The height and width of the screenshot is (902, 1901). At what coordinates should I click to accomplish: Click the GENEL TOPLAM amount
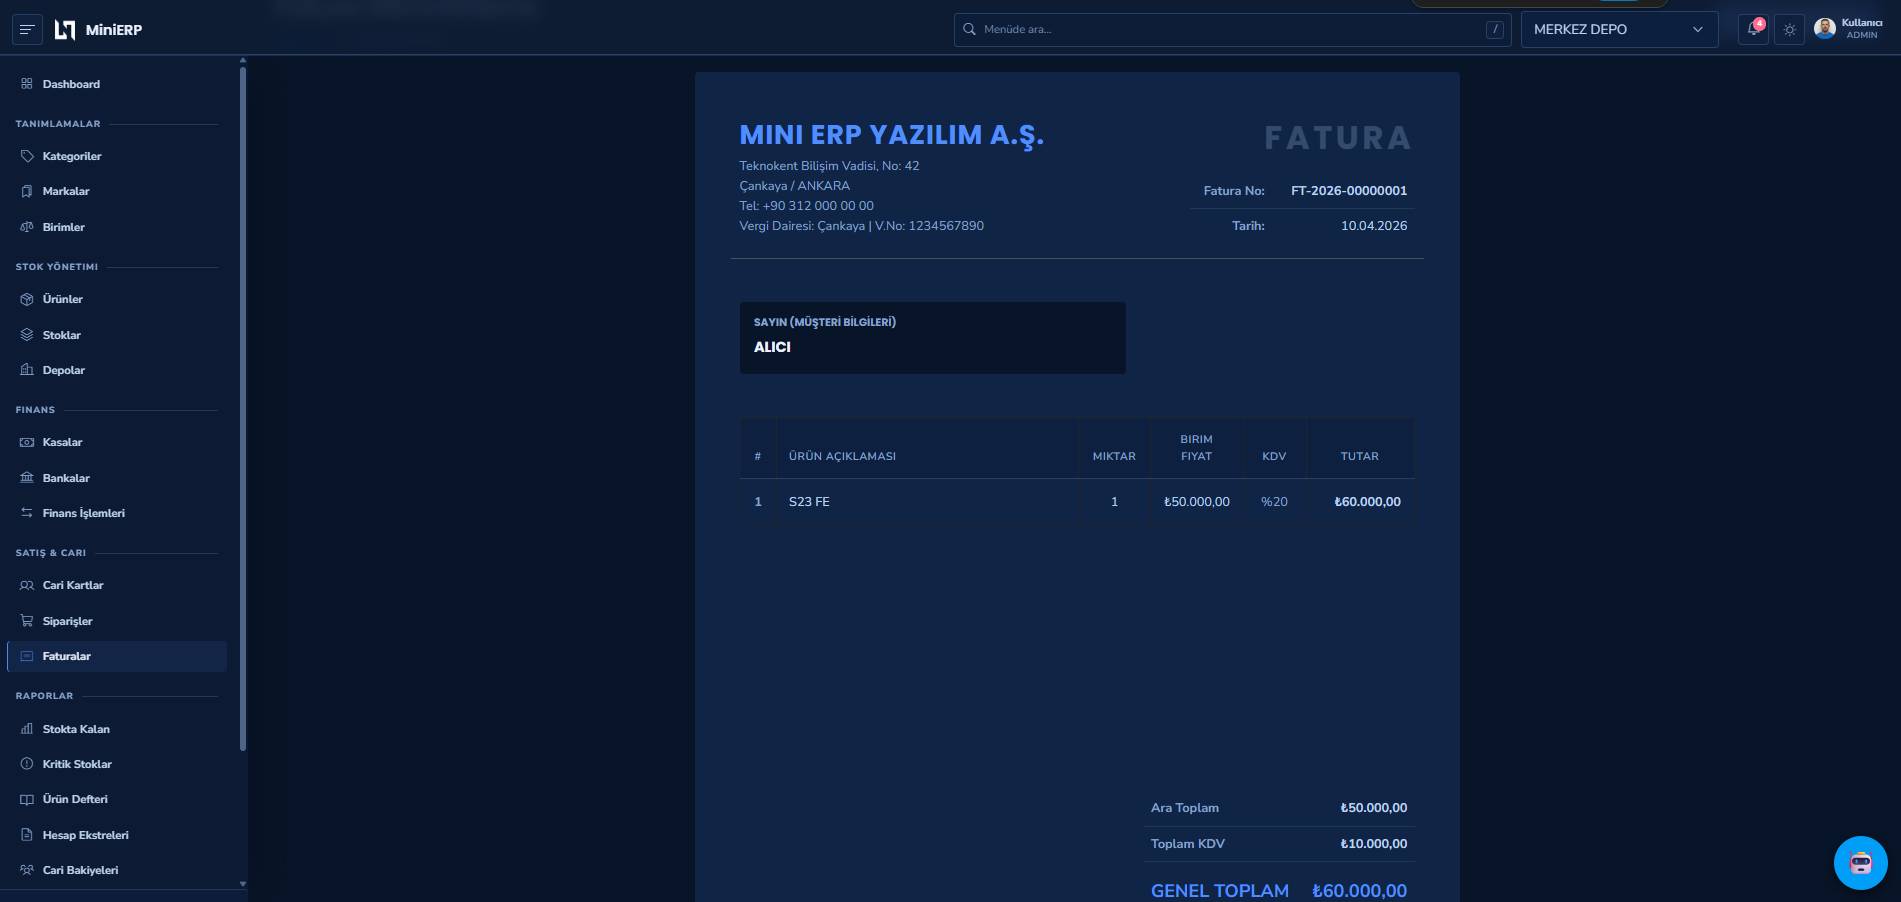[x=1359, y=890]
